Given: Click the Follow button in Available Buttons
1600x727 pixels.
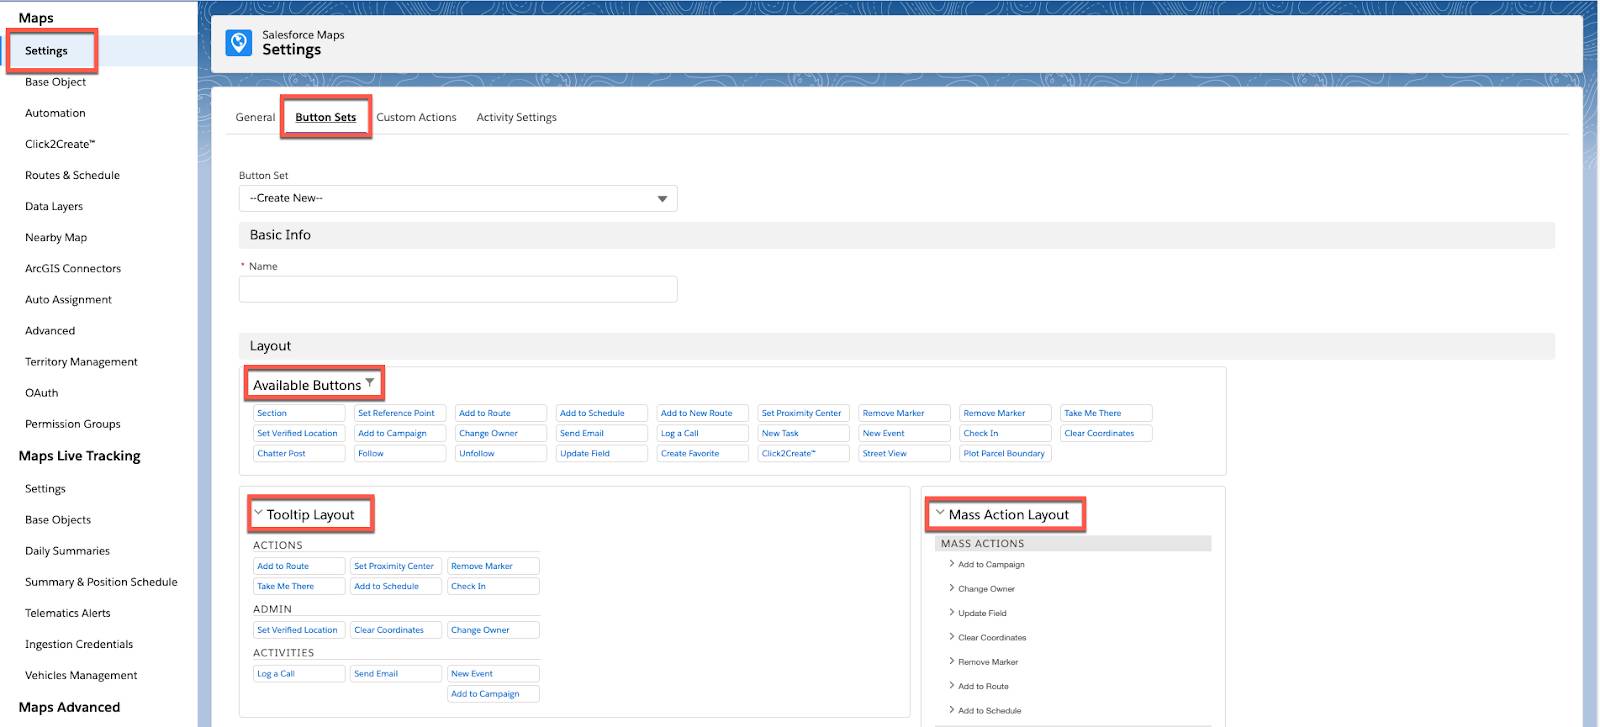Looking at the screenshot, I should 400,453.
